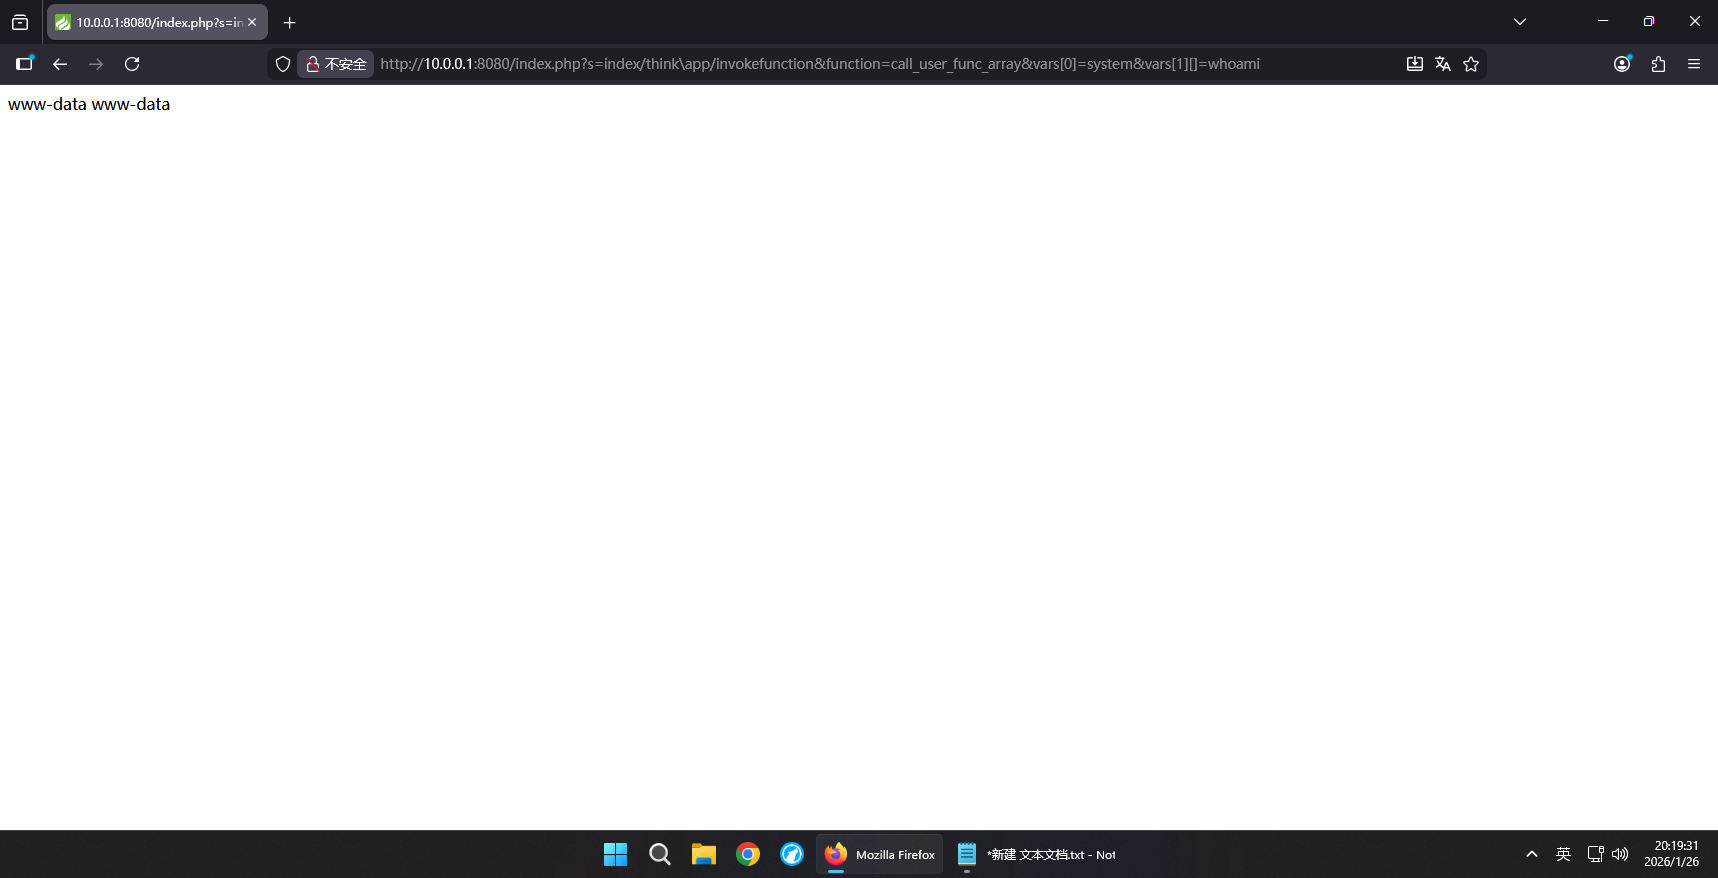Open a new tab with plus button
1718x878 pixels.
pos(290,22)
